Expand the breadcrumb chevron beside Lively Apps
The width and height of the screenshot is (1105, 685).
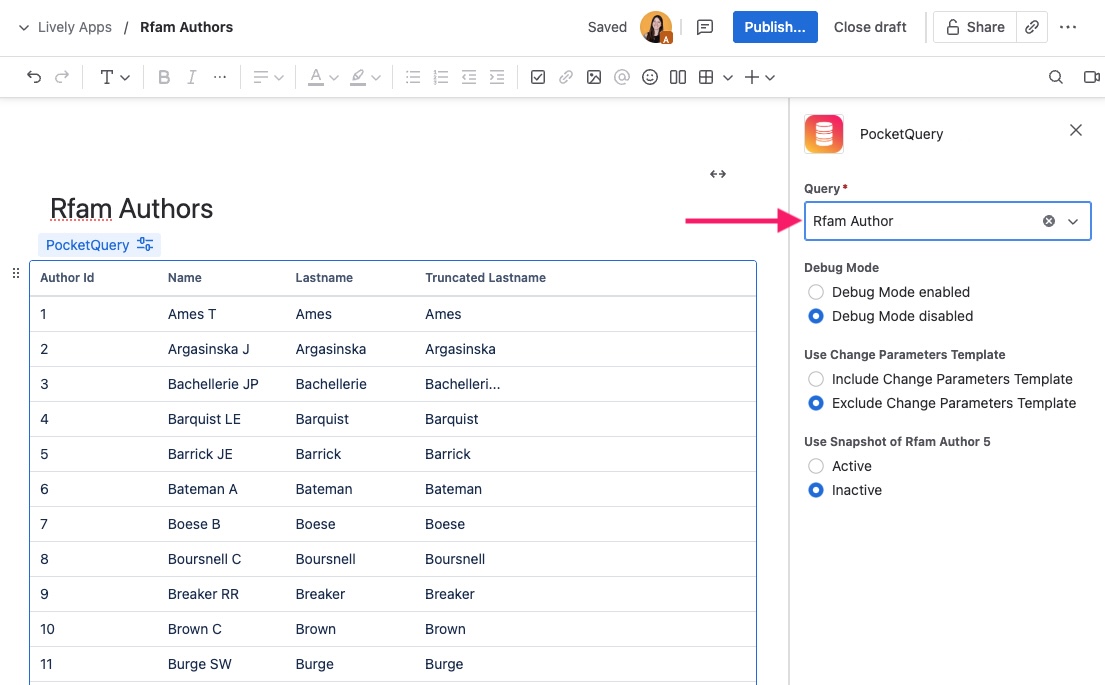[24, 27]
